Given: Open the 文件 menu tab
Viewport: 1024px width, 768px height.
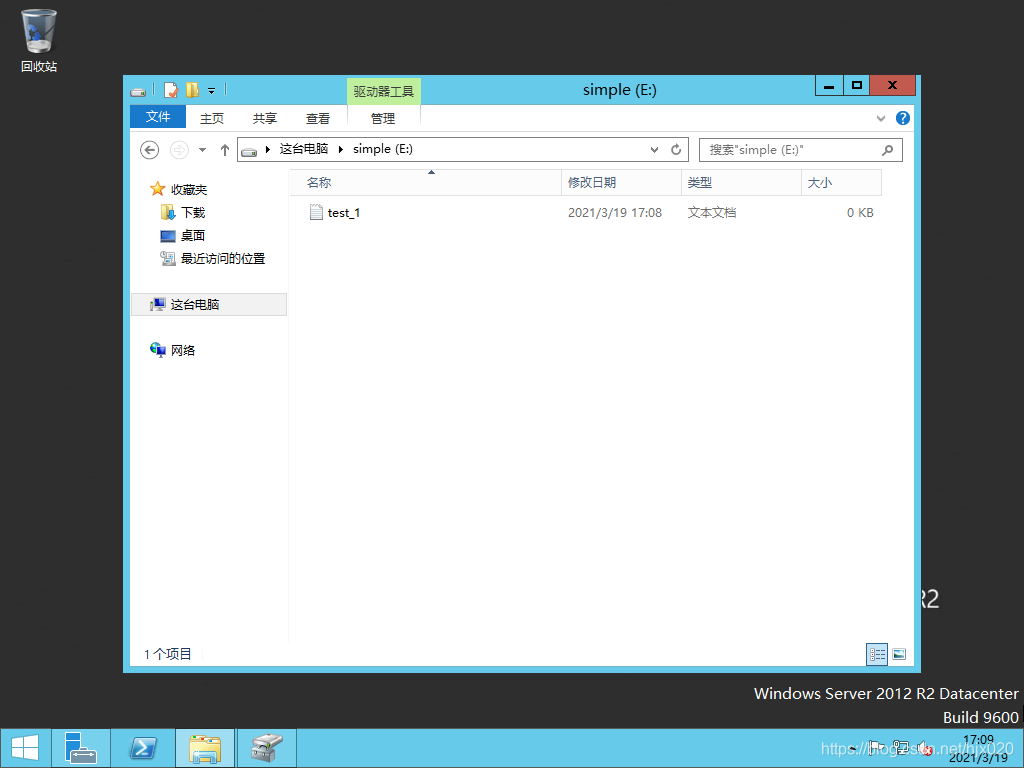Looking at the screenshot, I should pos(158,117).
